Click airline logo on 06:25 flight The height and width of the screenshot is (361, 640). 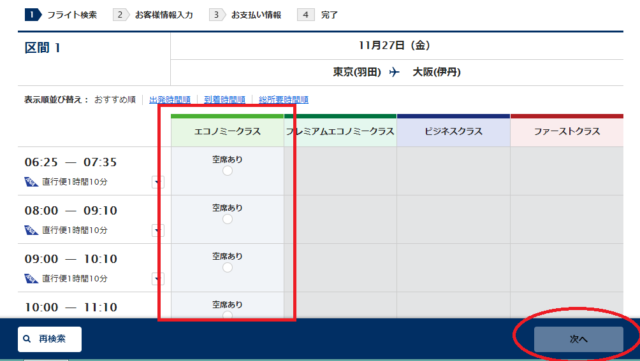(31, 182)
